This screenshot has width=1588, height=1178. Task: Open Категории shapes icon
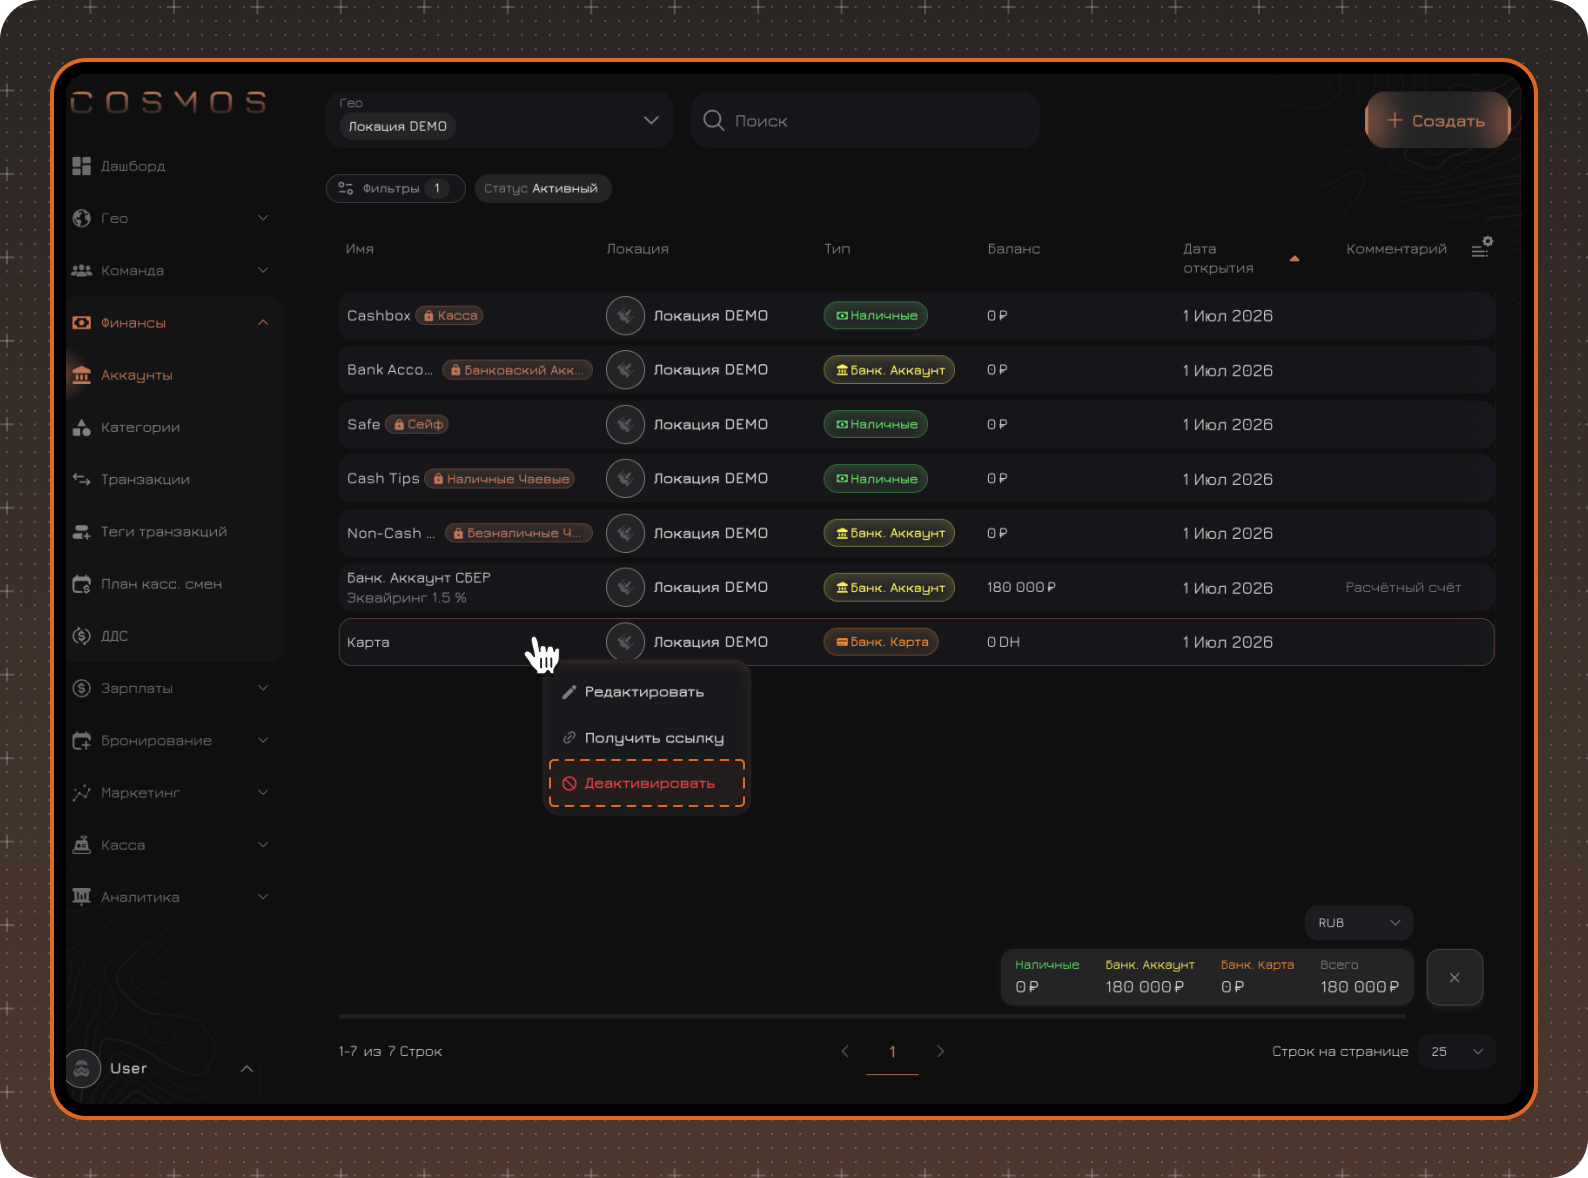[x=82, y=427]
